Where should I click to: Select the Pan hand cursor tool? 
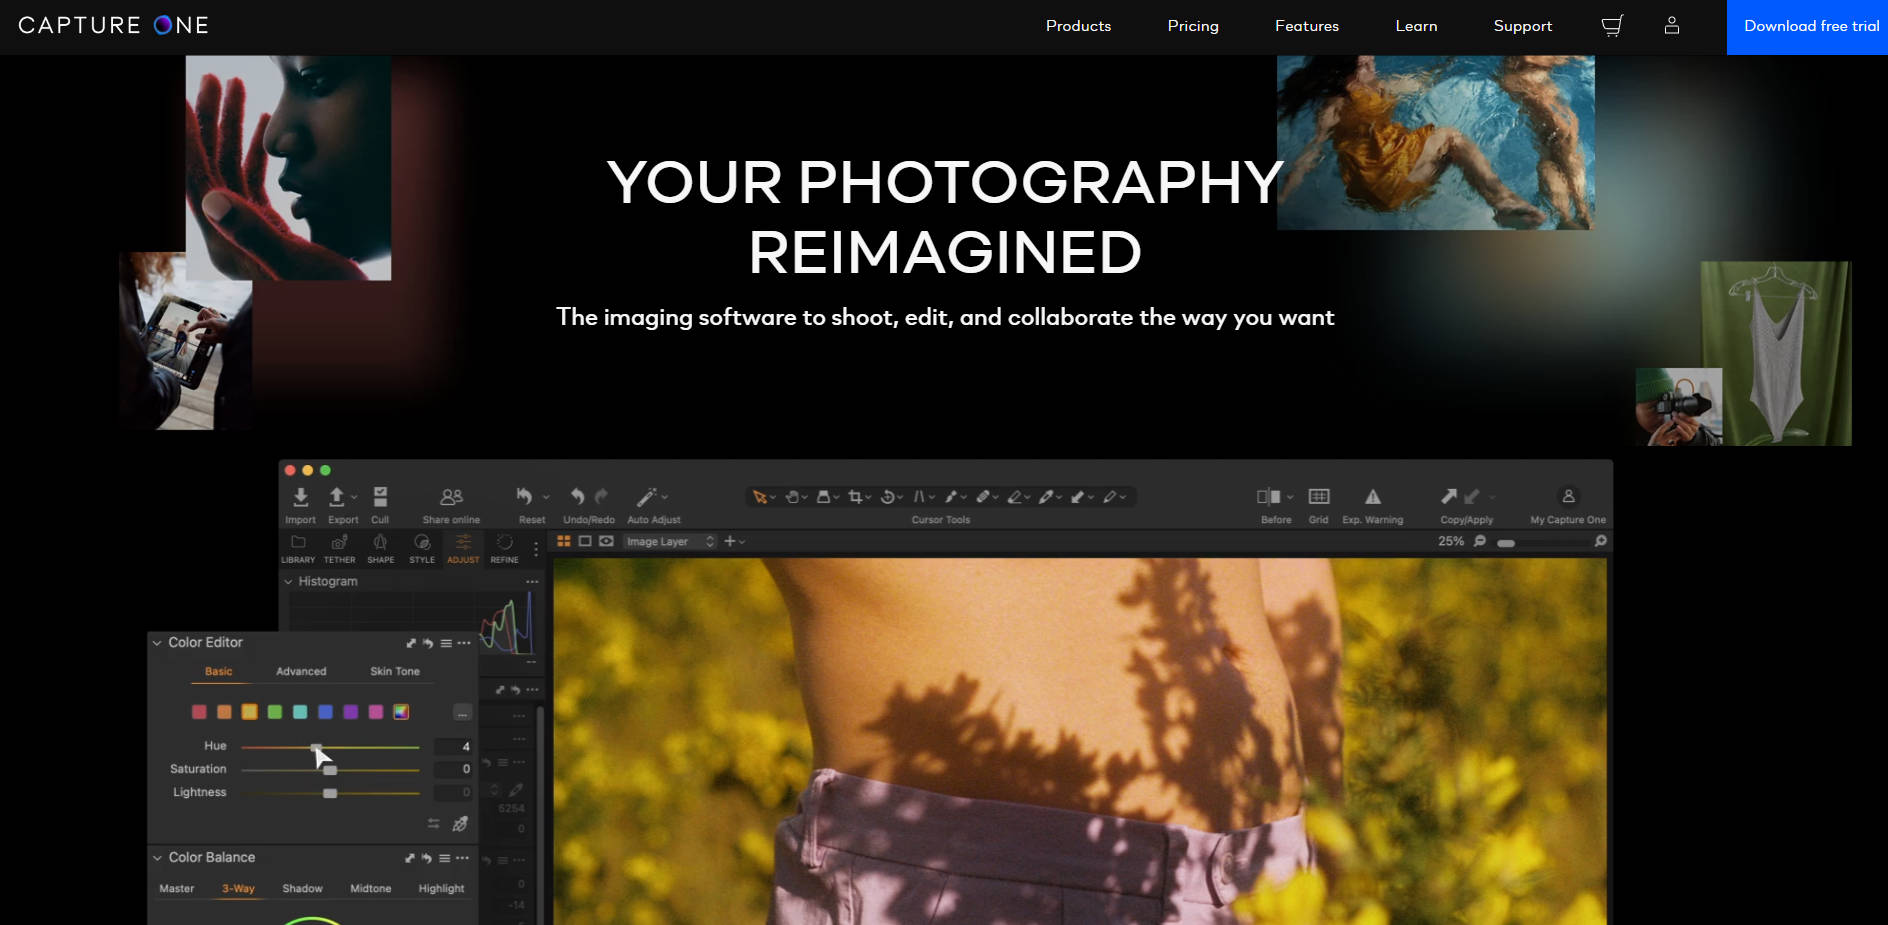tap(792, 497)
